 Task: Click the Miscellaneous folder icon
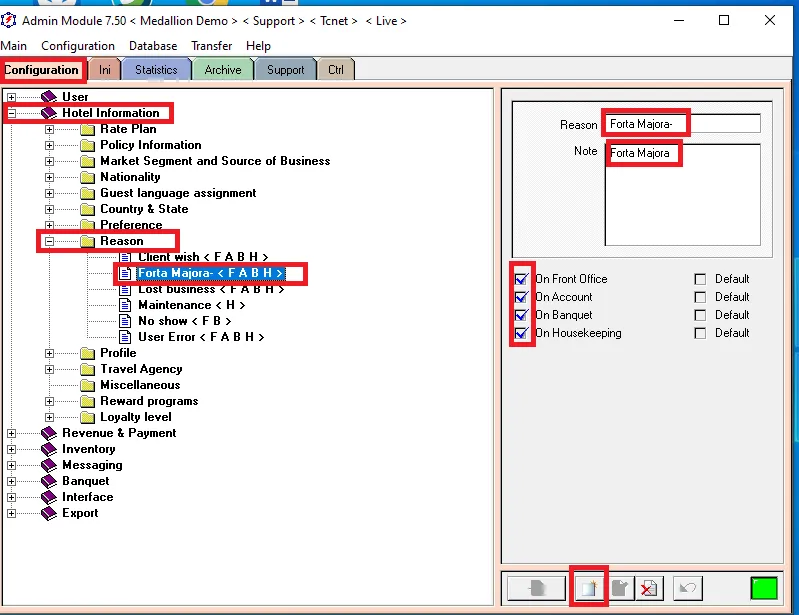tap(88, 385)
